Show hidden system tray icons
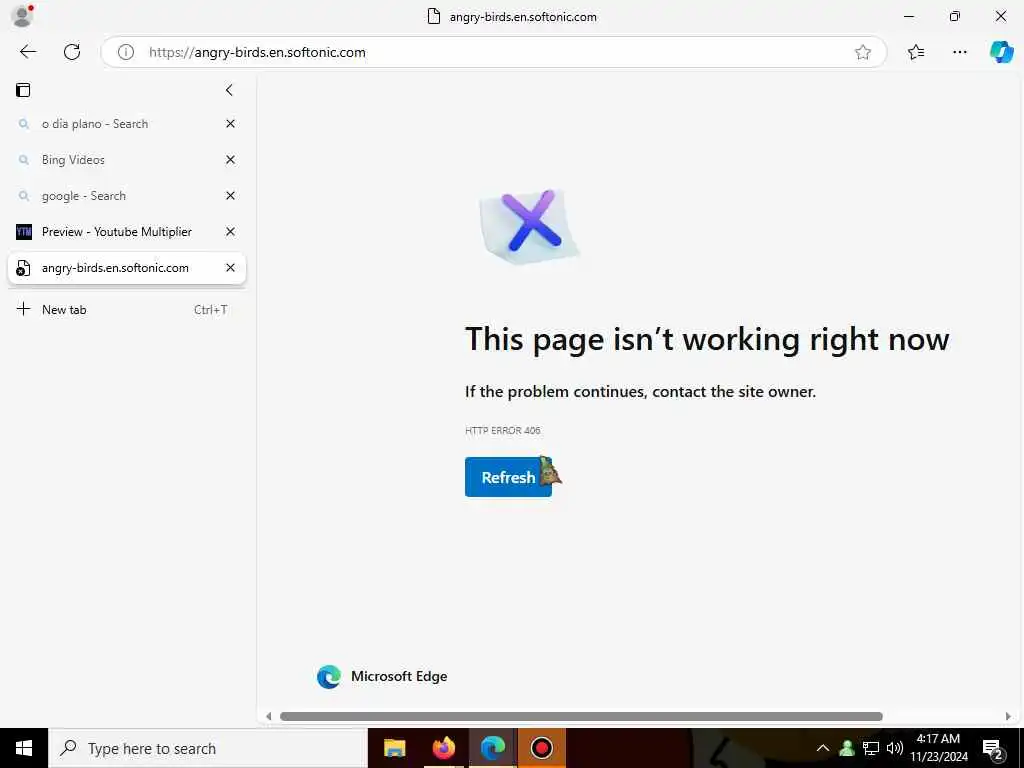Image resolution: width=1024 pixels, height=768 pixels. point(823,748)
